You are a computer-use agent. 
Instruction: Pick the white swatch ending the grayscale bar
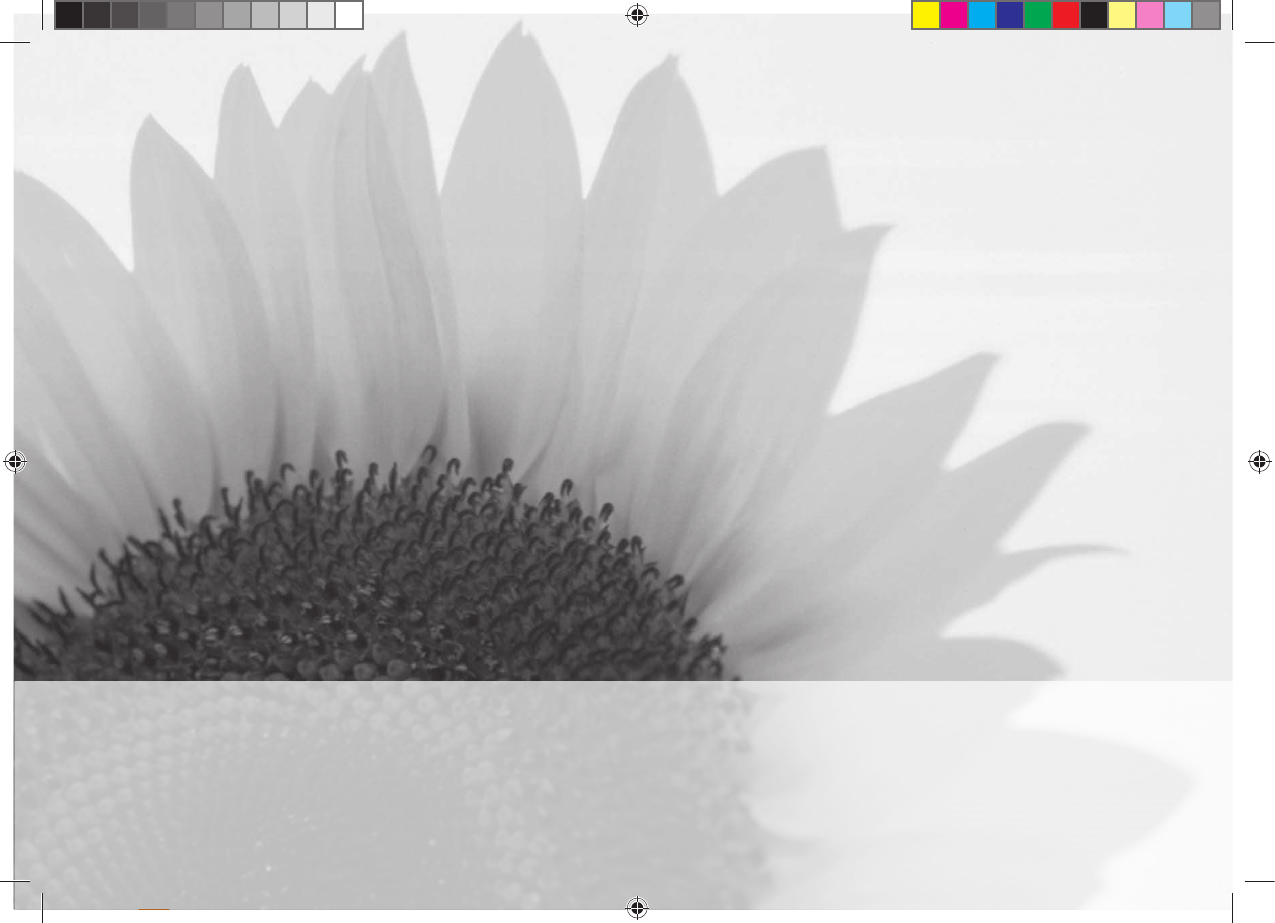[x=348, y=15]
